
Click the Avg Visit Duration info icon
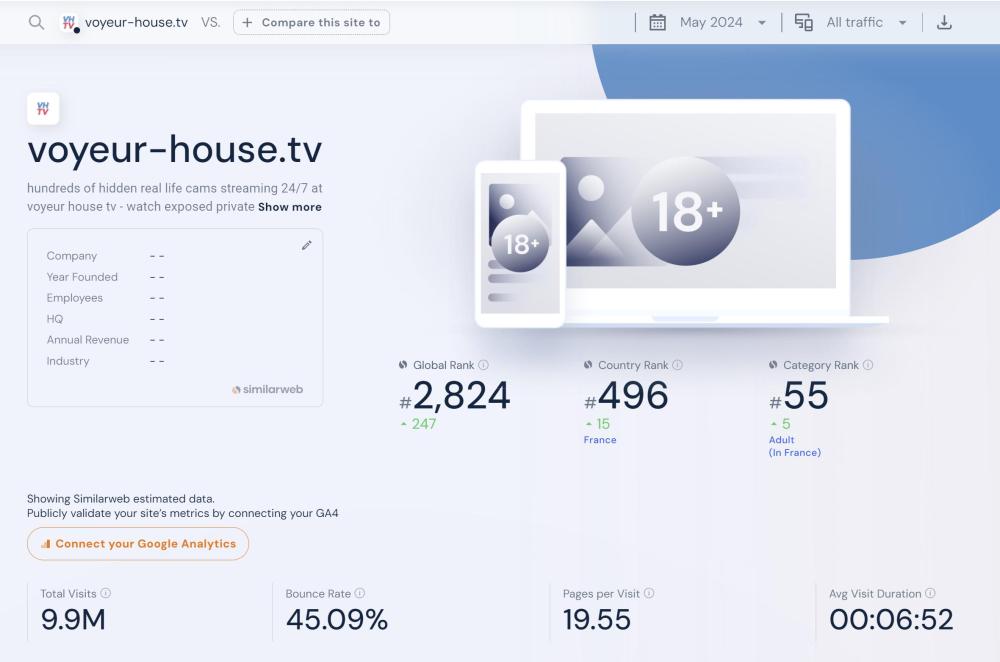[x=931, y=594]
